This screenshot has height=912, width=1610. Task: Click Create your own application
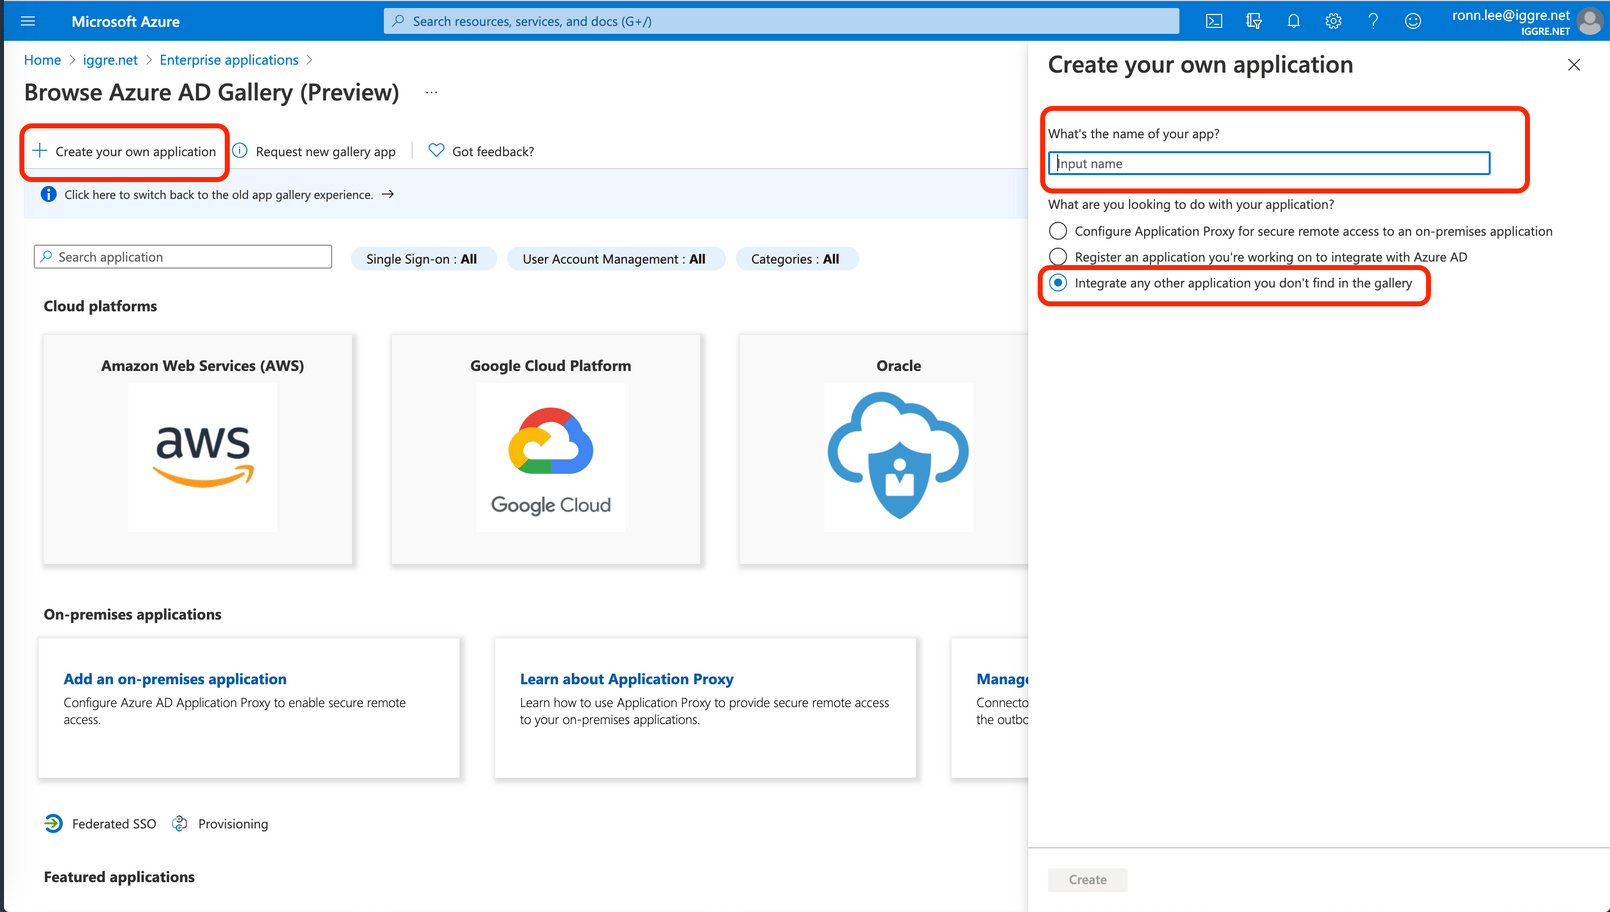(124, 152)
